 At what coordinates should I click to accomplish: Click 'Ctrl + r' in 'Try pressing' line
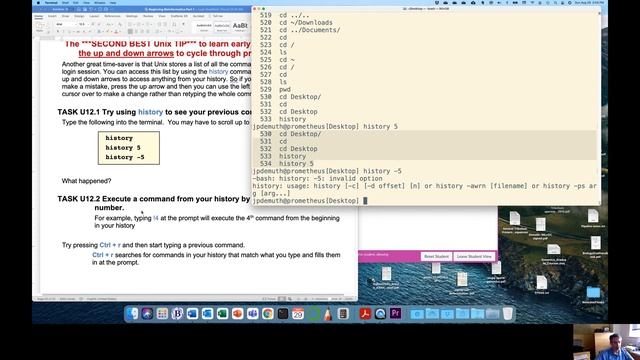110,245
